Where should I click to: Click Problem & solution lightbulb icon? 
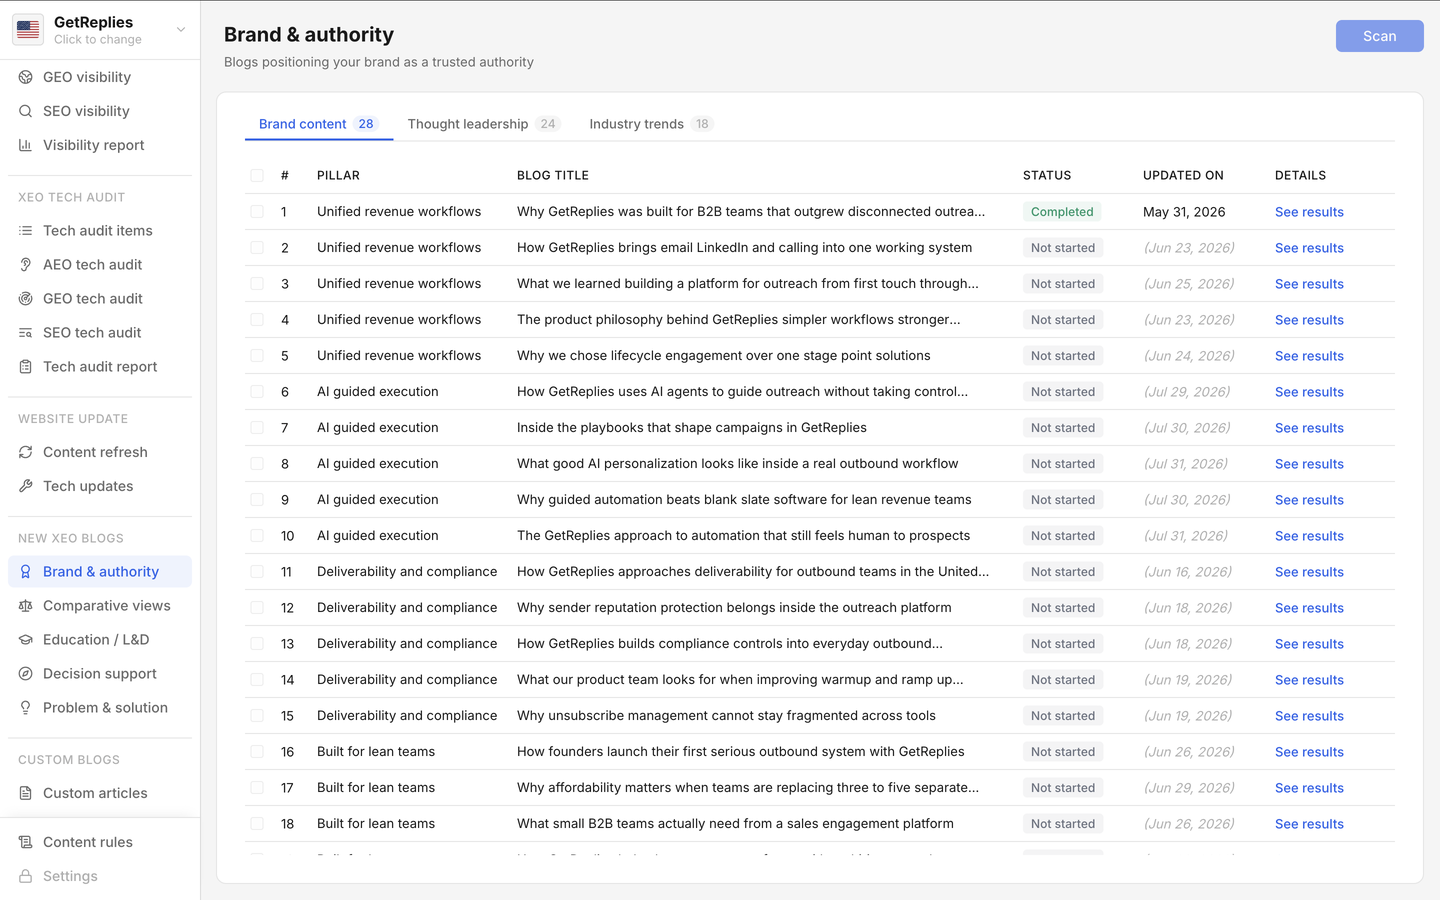click(26, 708)
